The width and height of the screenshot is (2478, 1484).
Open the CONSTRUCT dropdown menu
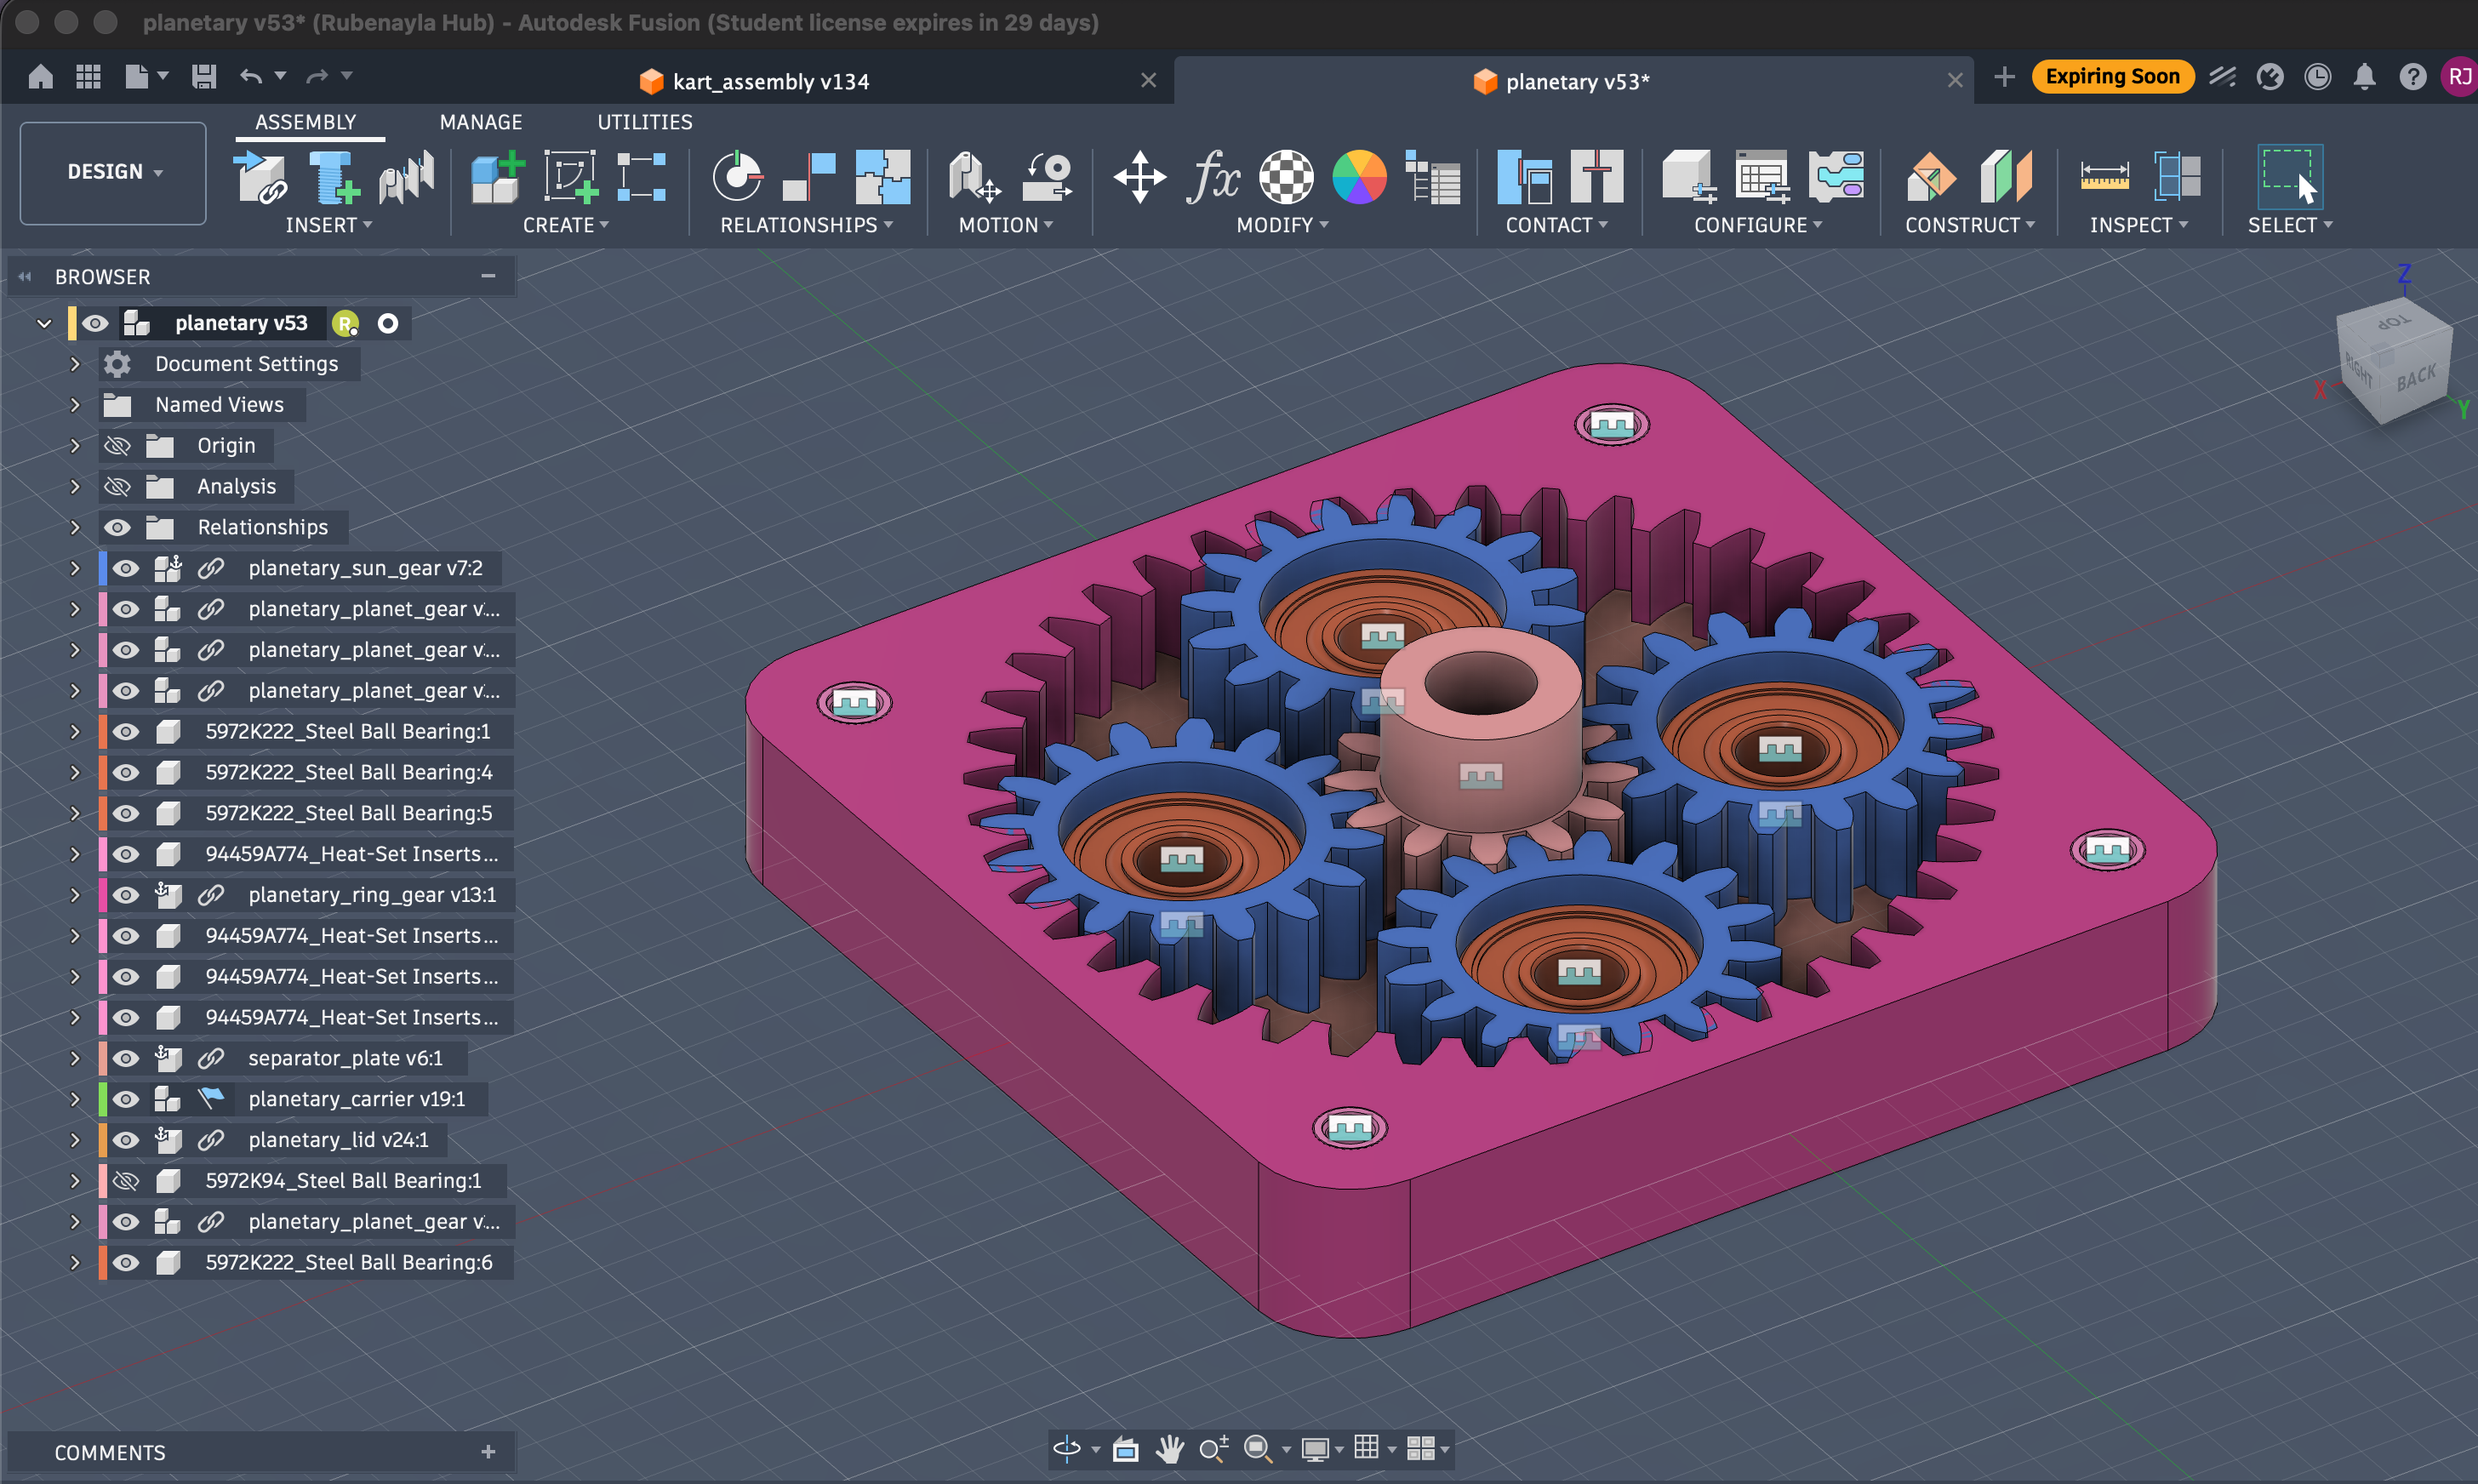pos(1969,225)
